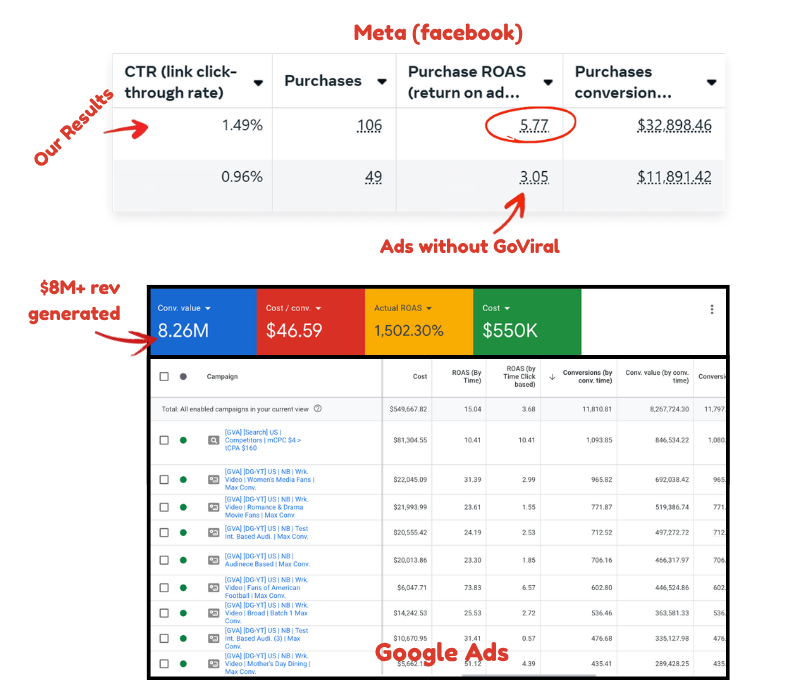Viewport: 800px width, 700px height.
Task: Click the 106 purchases value link
Action: click(x=369, y=126)
